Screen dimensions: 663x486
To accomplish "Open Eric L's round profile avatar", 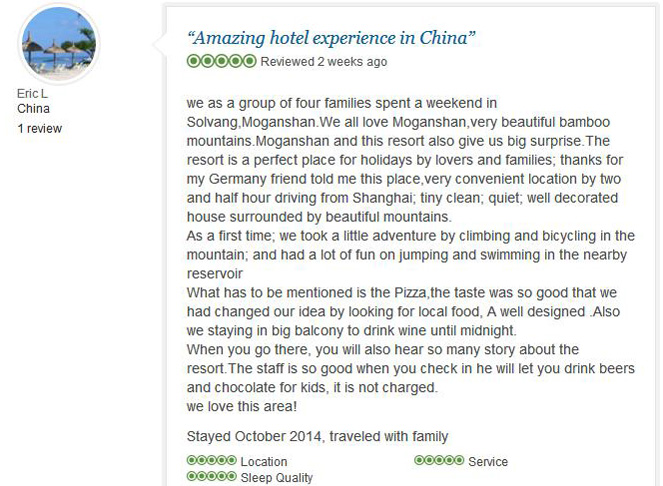I will click(x=59, y=44).
